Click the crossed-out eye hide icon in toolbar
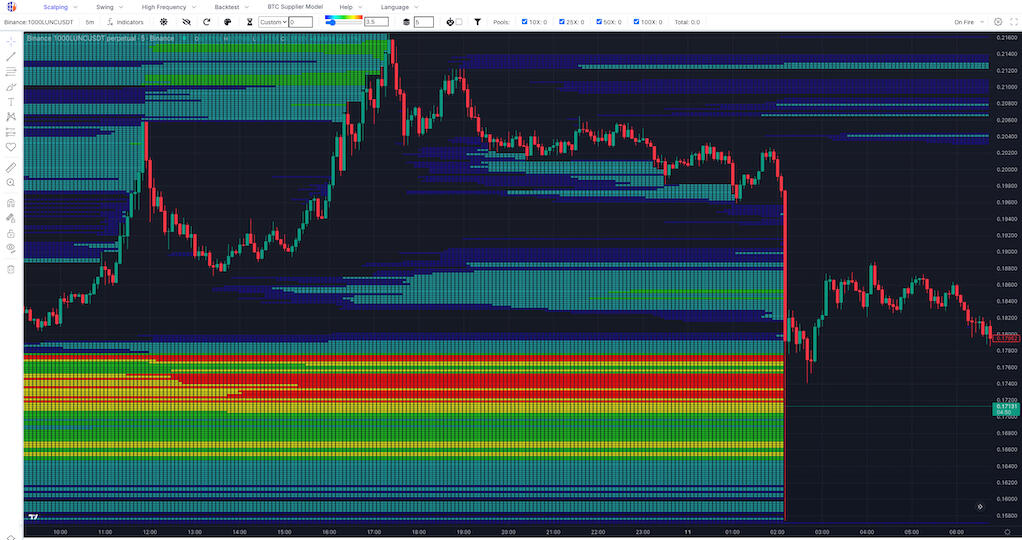This screenshot has height=540, width=1022. 186,22
